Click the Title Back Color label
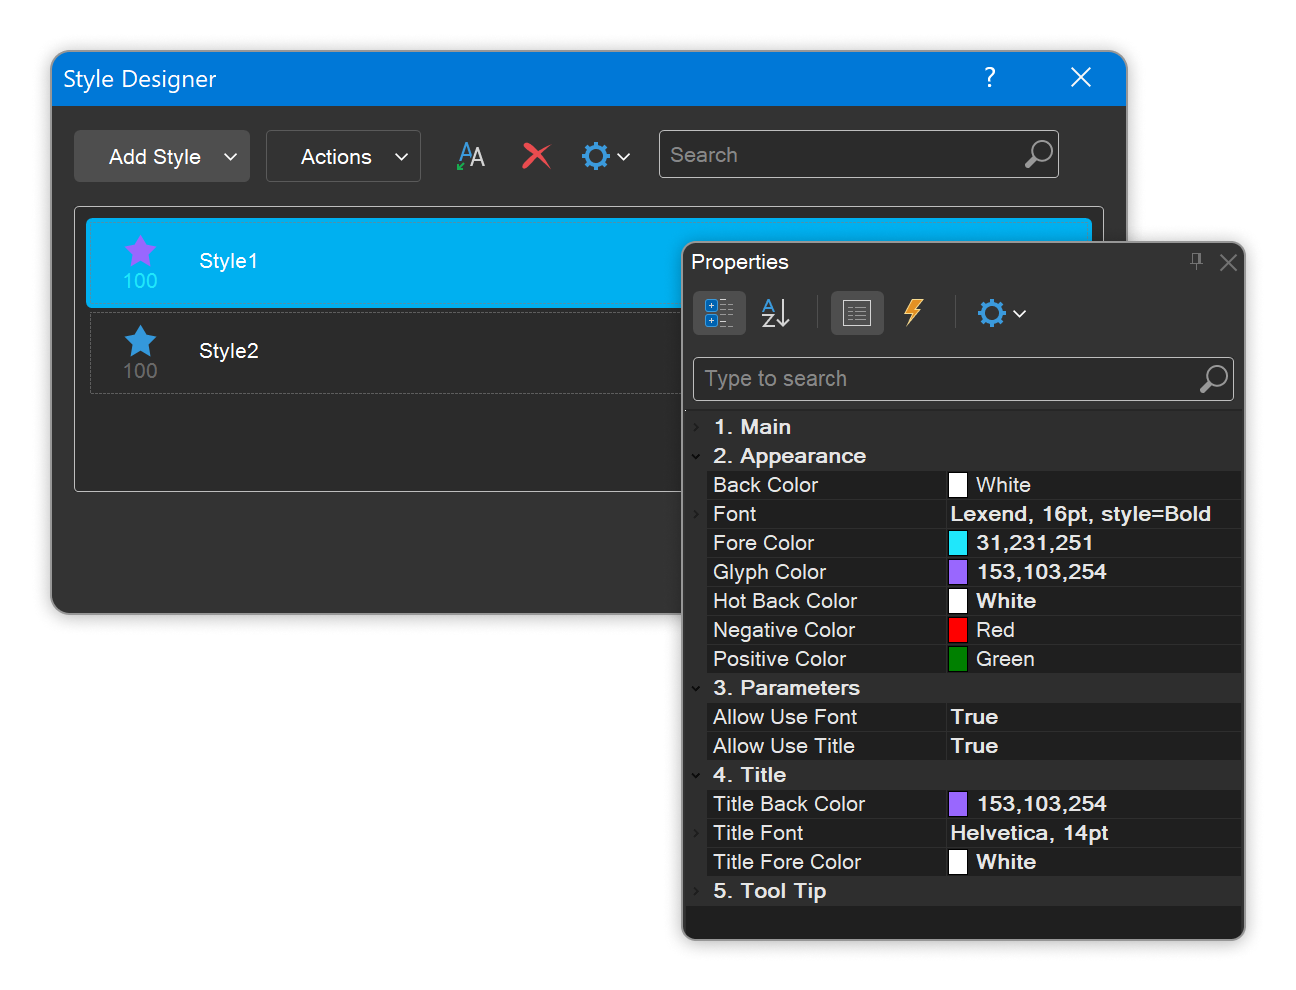1296x990 pixels. [789, 804]
